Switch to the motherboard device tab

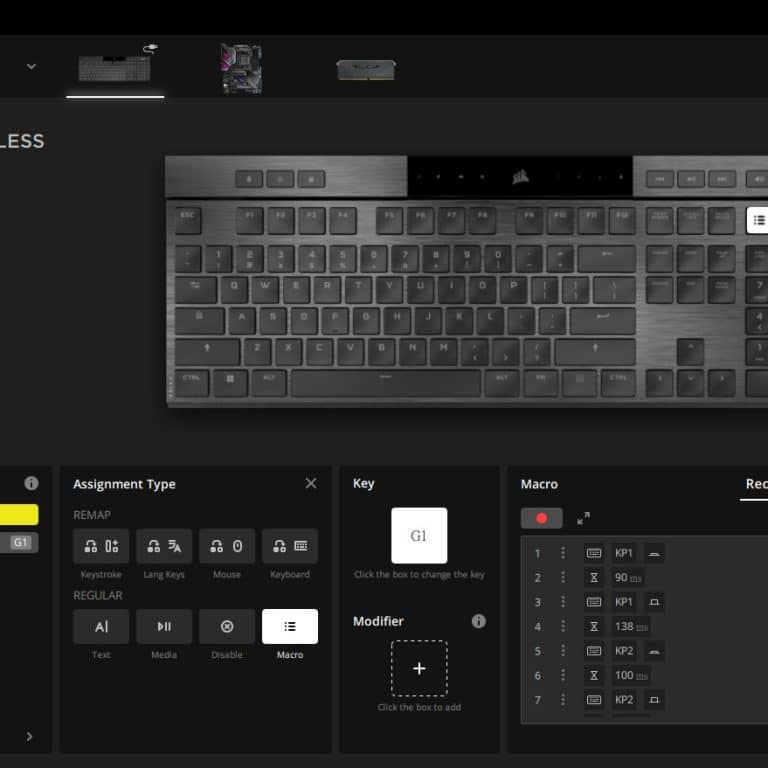[x=241, y=68]
